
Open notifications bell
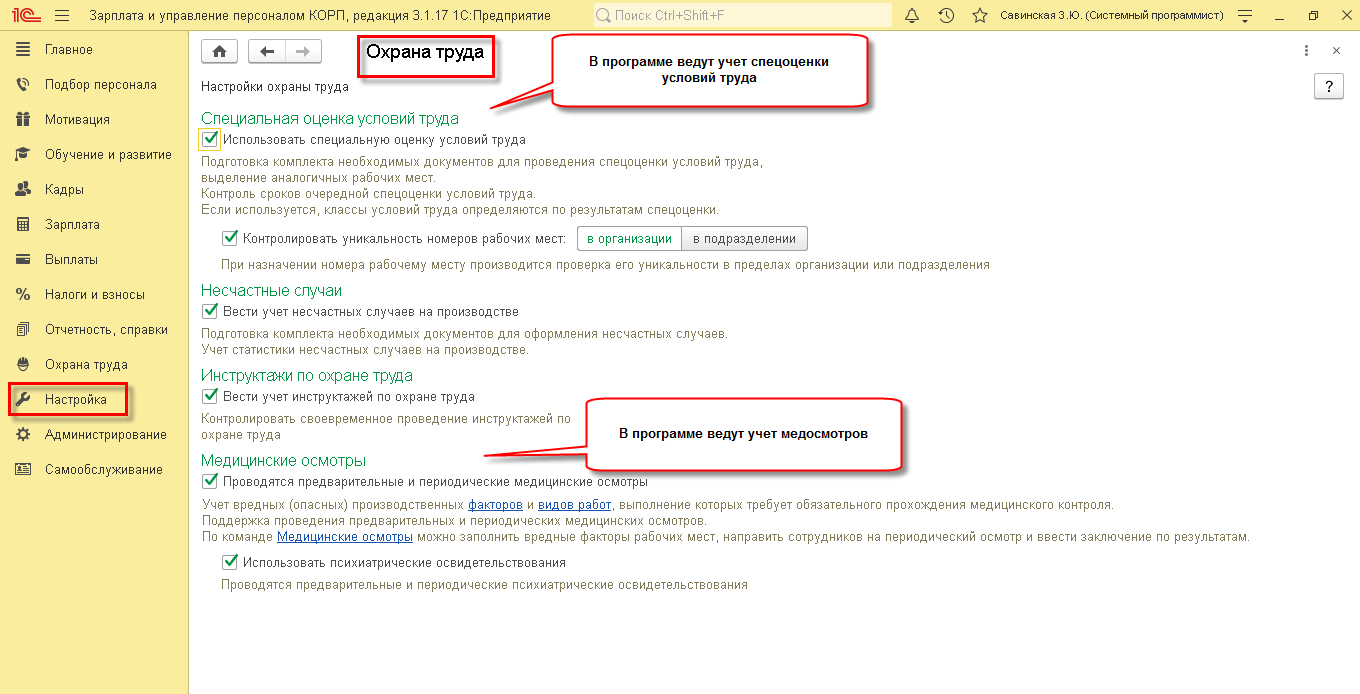pos(912,16)
